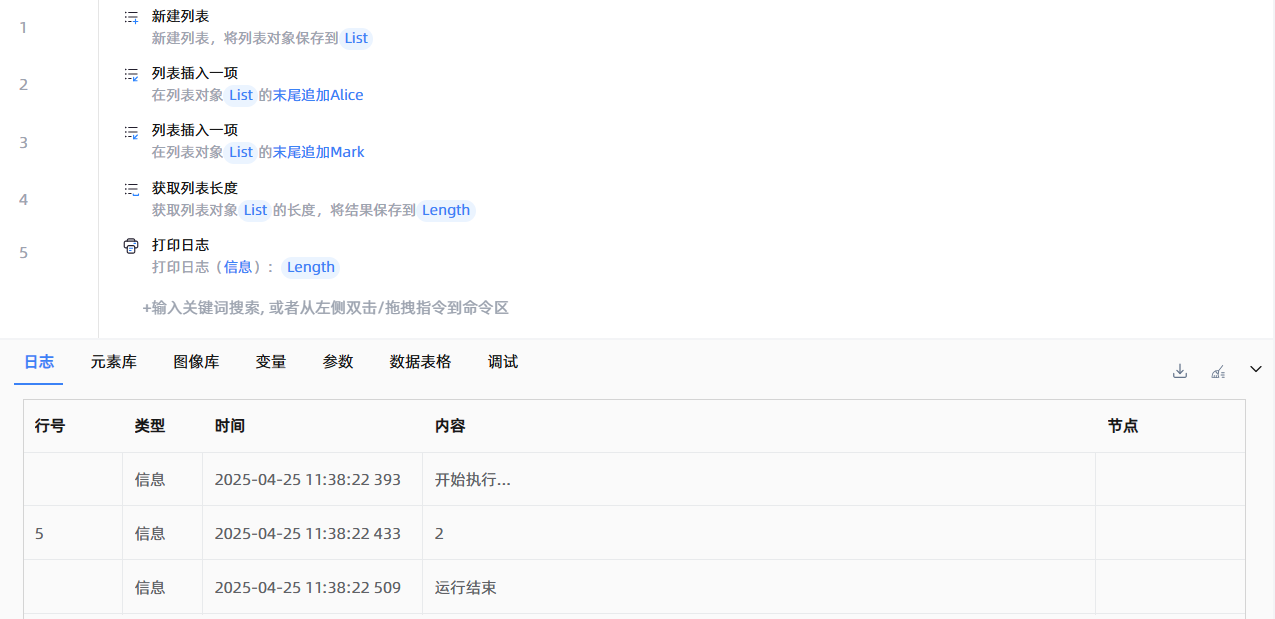
Task: Switch to the 调试 tab
Action: coord(503,362)
